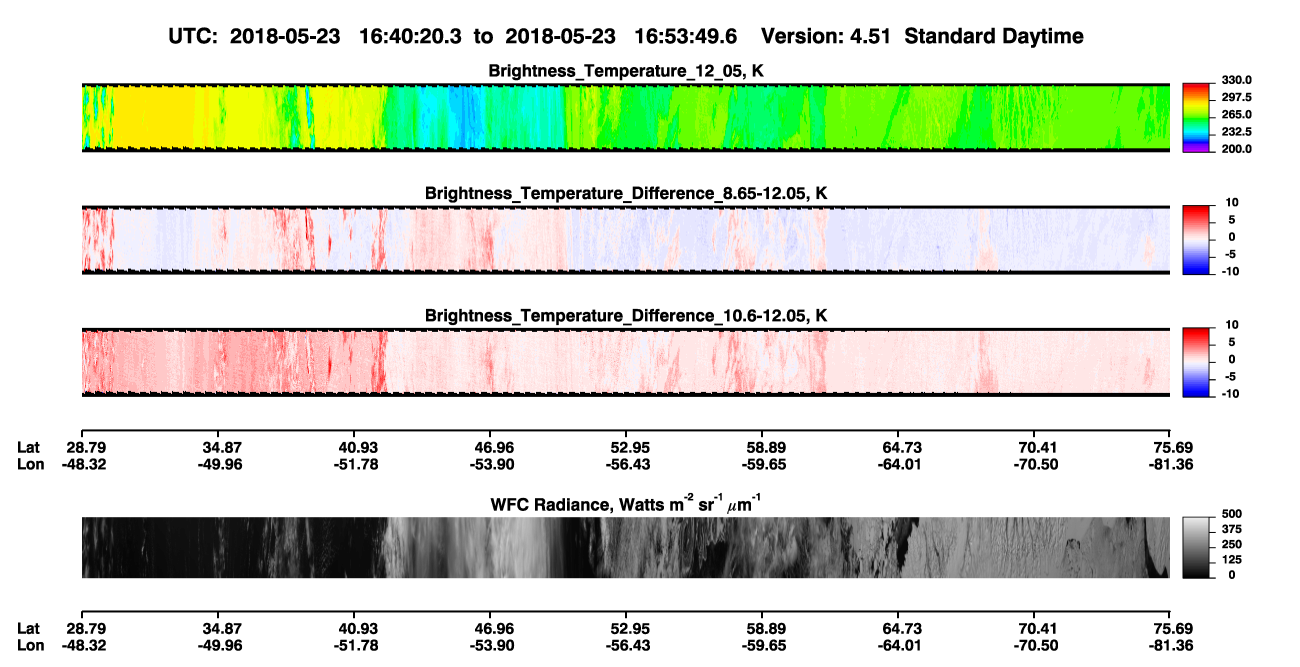Click longitude -59.65 below the WFC Radiance image
Screen dimensions: 1300x667
coord(762,645)
